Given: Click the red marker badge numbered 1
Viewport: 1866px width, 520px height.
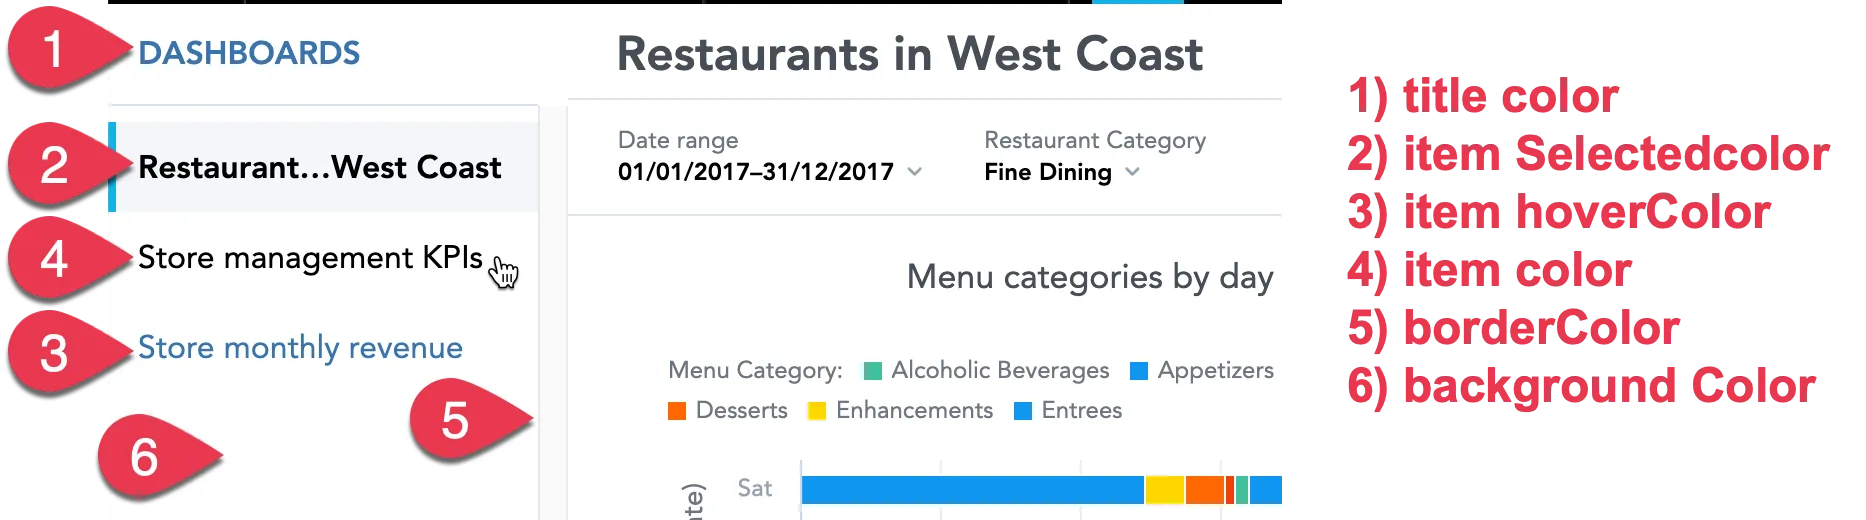Looking at the screenshot, I should (52, 48).
